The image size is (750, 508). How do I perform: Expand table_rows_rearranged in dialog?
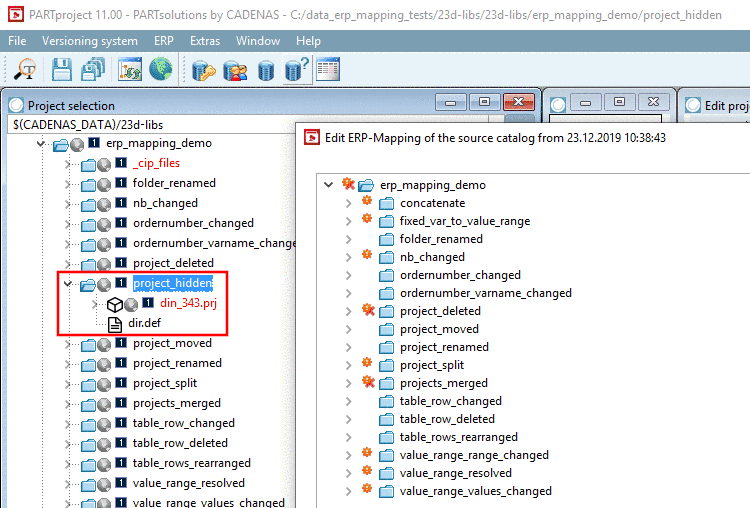(x=349, y=437)
